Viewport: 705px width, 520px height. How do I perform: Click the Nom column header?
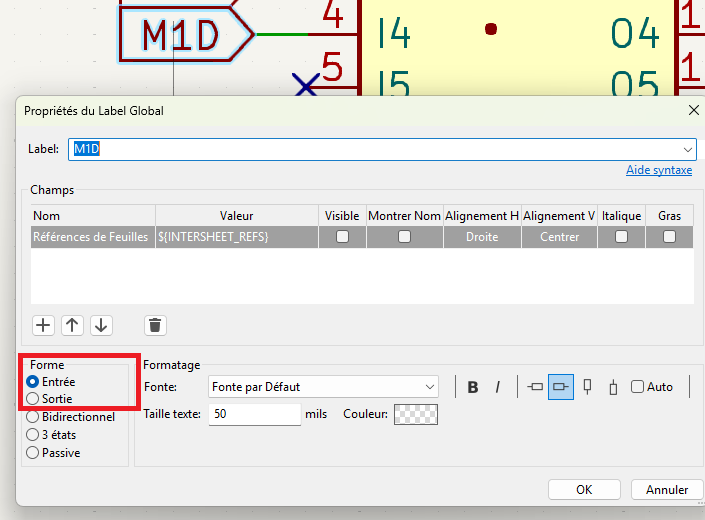tap(93, 216)
